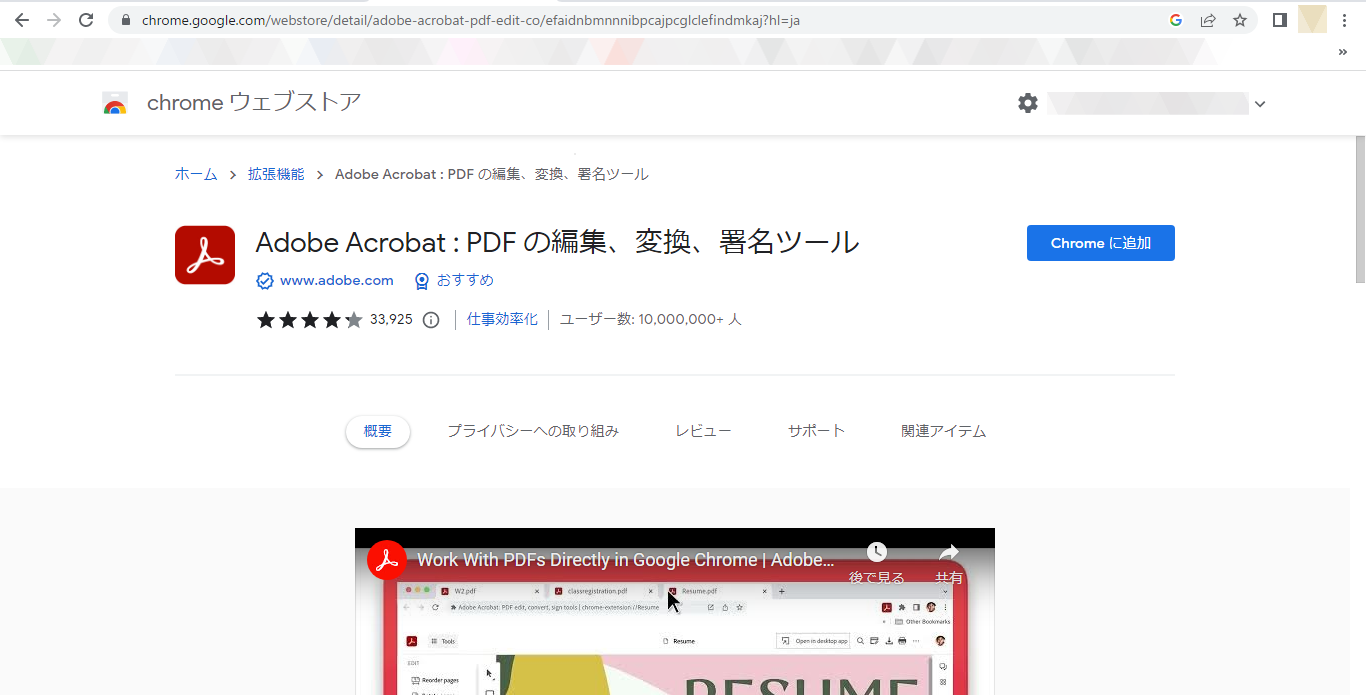
Task: Click the share page icon in address bar
Action: click(x=1208, y=20)
